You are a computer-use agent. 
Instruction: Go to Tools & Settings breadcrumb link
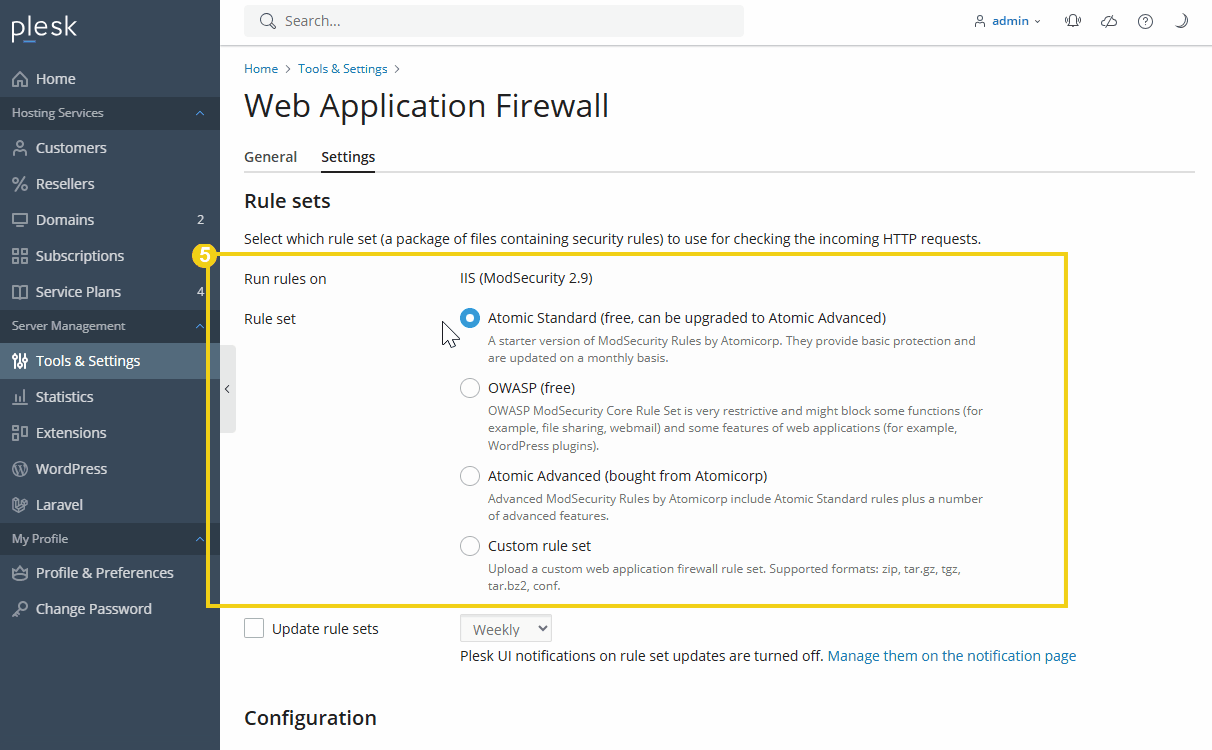pyautogui.click(x=343, y=69)
